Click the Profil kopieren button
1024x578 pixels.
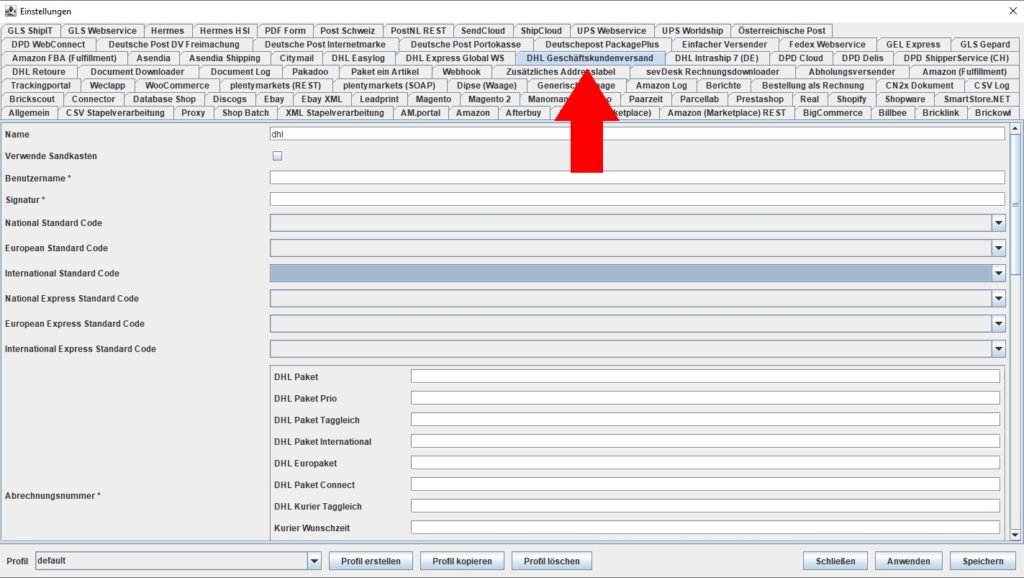point(462,561)
